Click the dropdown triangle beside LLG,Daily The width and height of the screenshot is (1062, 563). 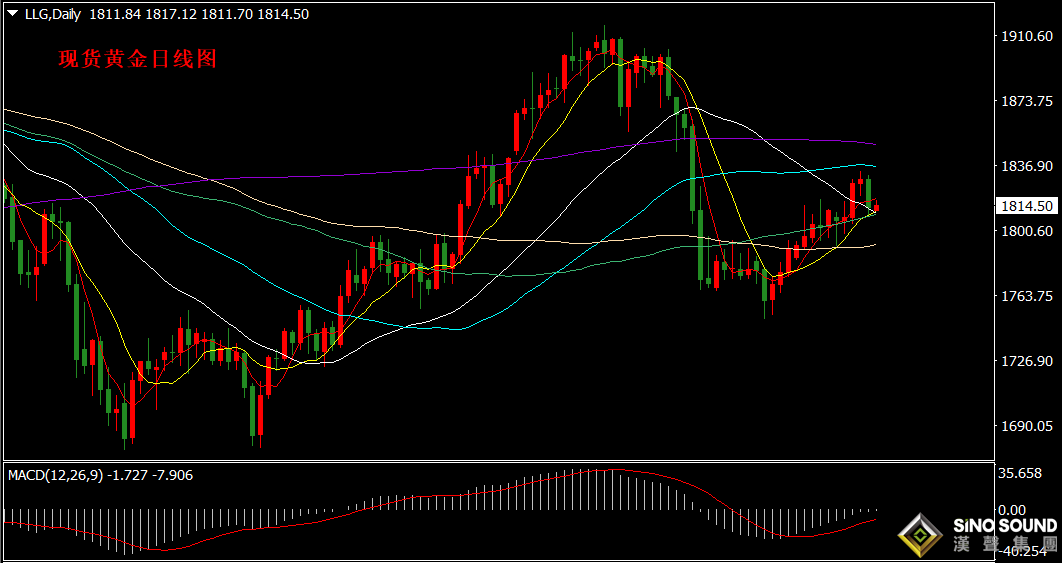pyautogui.click(x=14, y=14)
